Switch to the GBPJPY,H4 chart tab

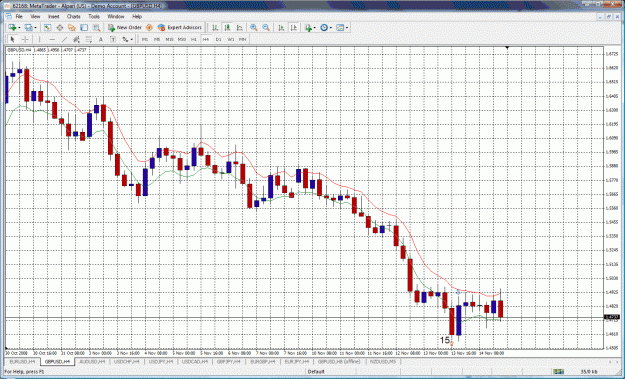pyautogui.click(x=229, y=362)
